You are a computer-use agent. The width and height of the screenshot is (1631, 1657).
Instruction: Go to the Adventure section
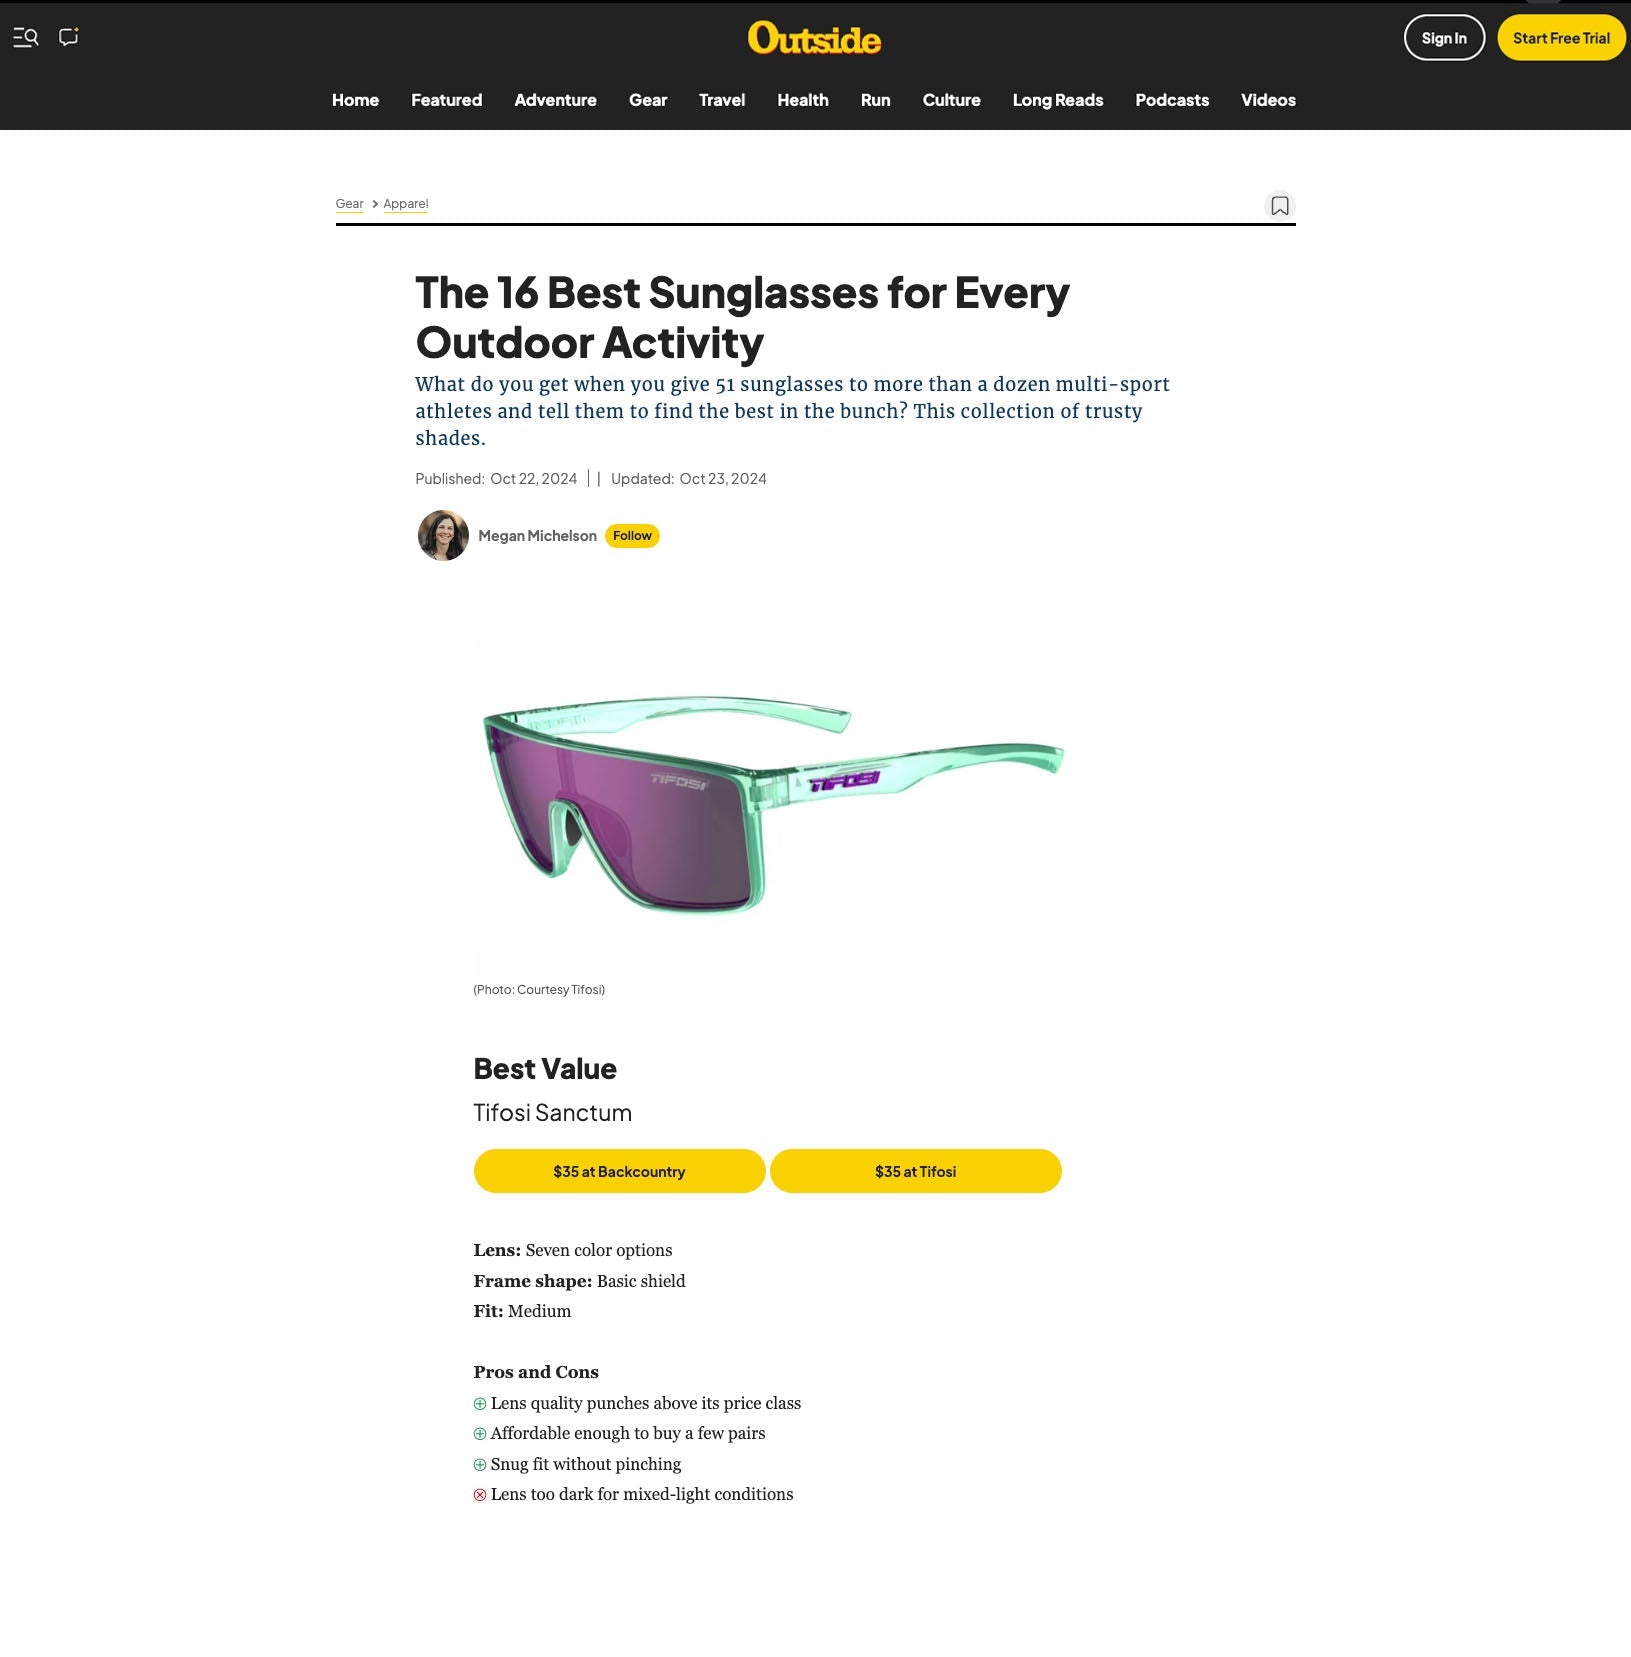click(x=555, y=100)
